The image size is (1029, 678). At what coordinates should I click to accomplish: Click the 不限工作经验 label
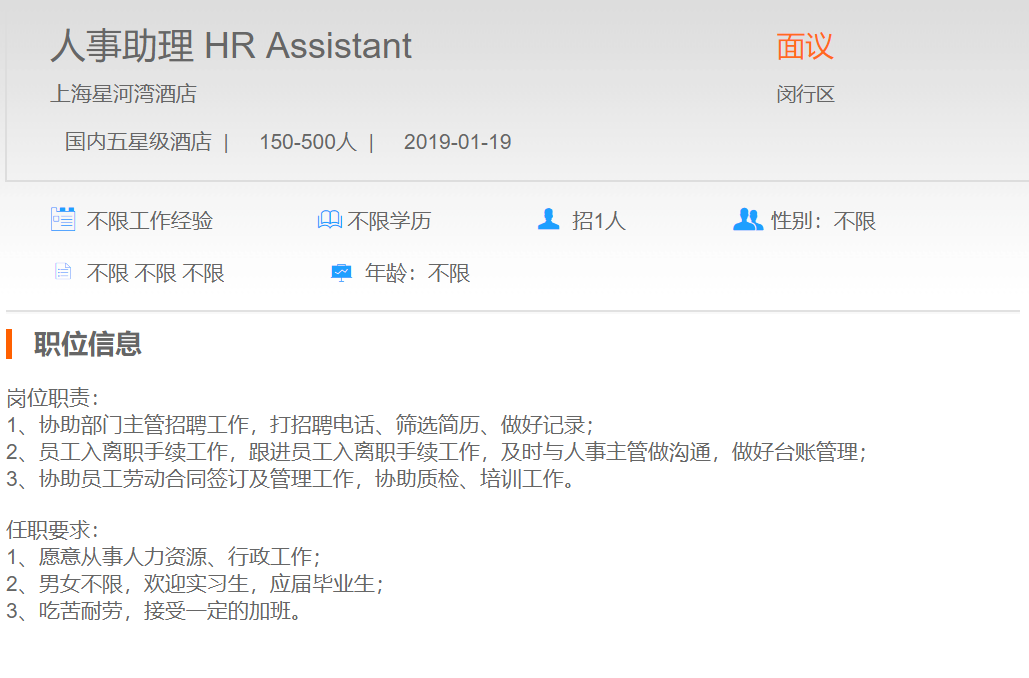(x=149, y=221)
